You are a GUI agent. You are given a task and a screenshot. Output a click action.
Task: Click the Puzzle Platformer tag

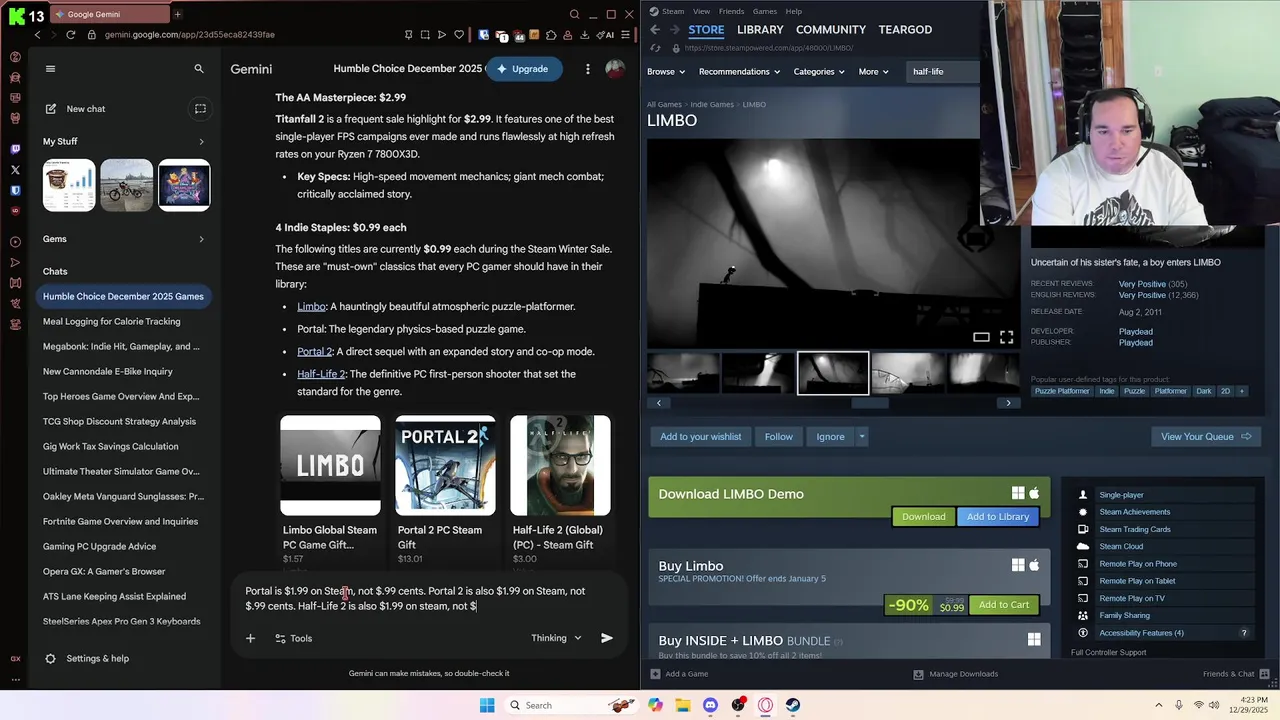[1062, 391]
